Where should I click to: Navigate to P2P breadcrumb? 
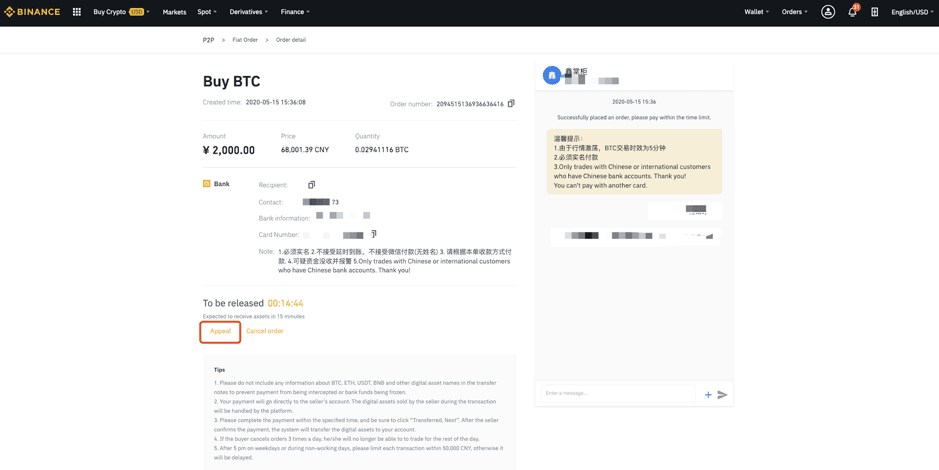pos(208,40)
